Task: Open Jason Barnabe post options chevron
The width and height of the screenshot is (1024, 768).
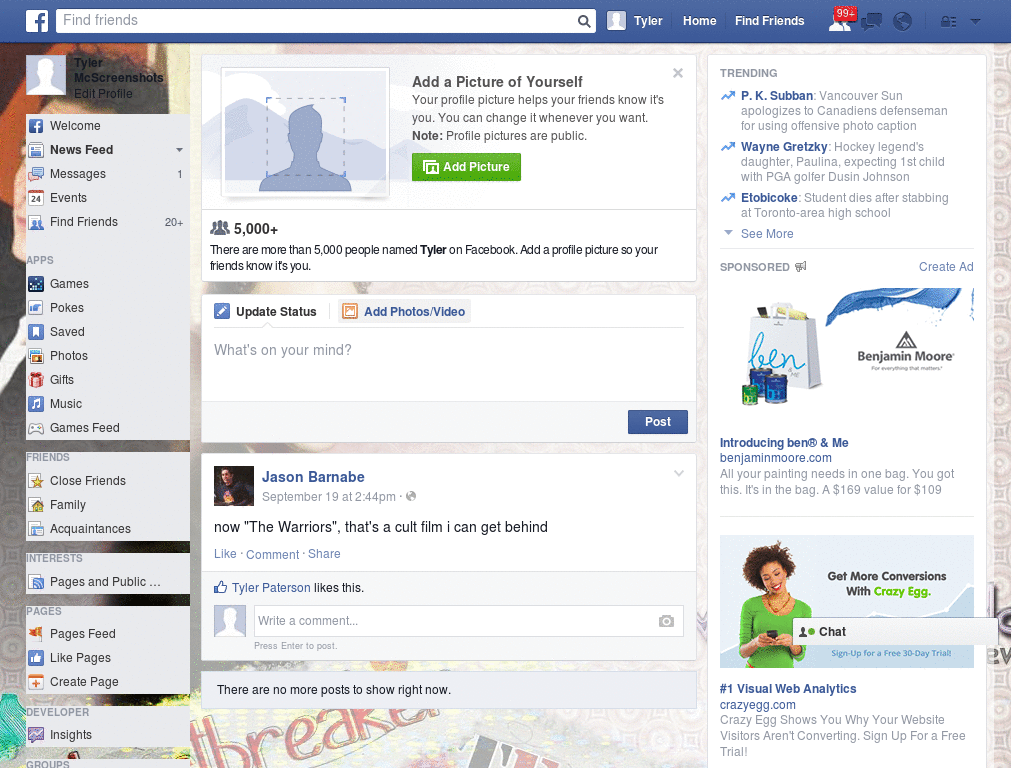Action: tap(679, 474)
